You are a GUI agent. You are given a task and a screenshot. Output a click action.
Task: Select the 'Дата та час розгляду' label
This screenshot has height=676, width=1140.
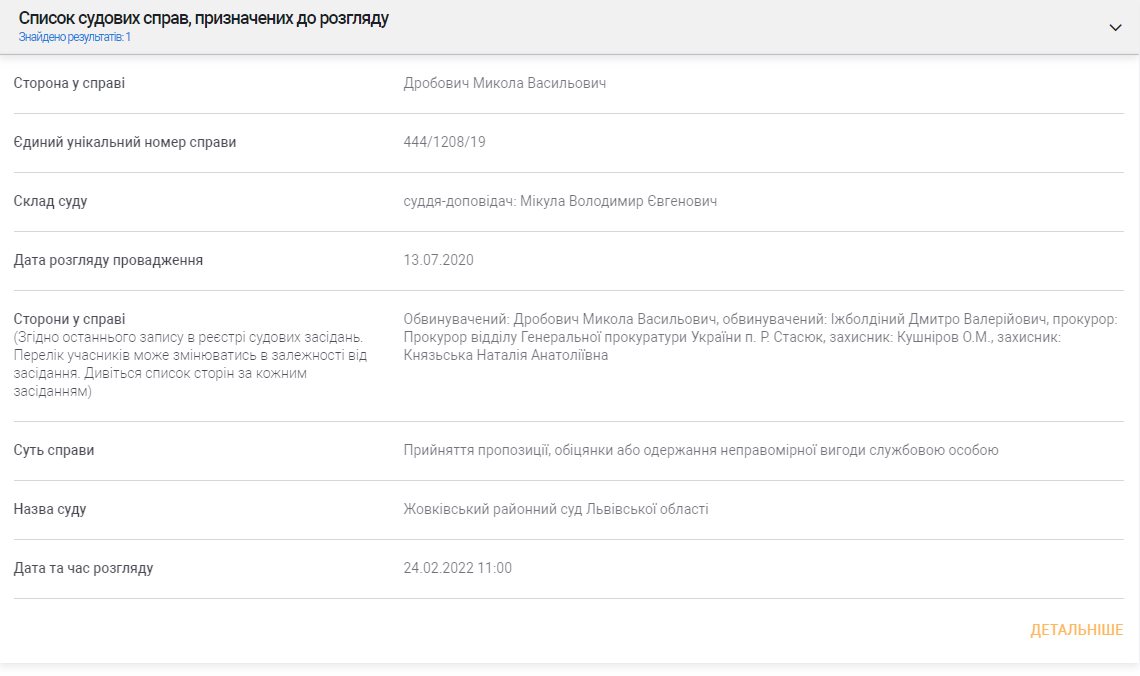[x=83, y=568]
